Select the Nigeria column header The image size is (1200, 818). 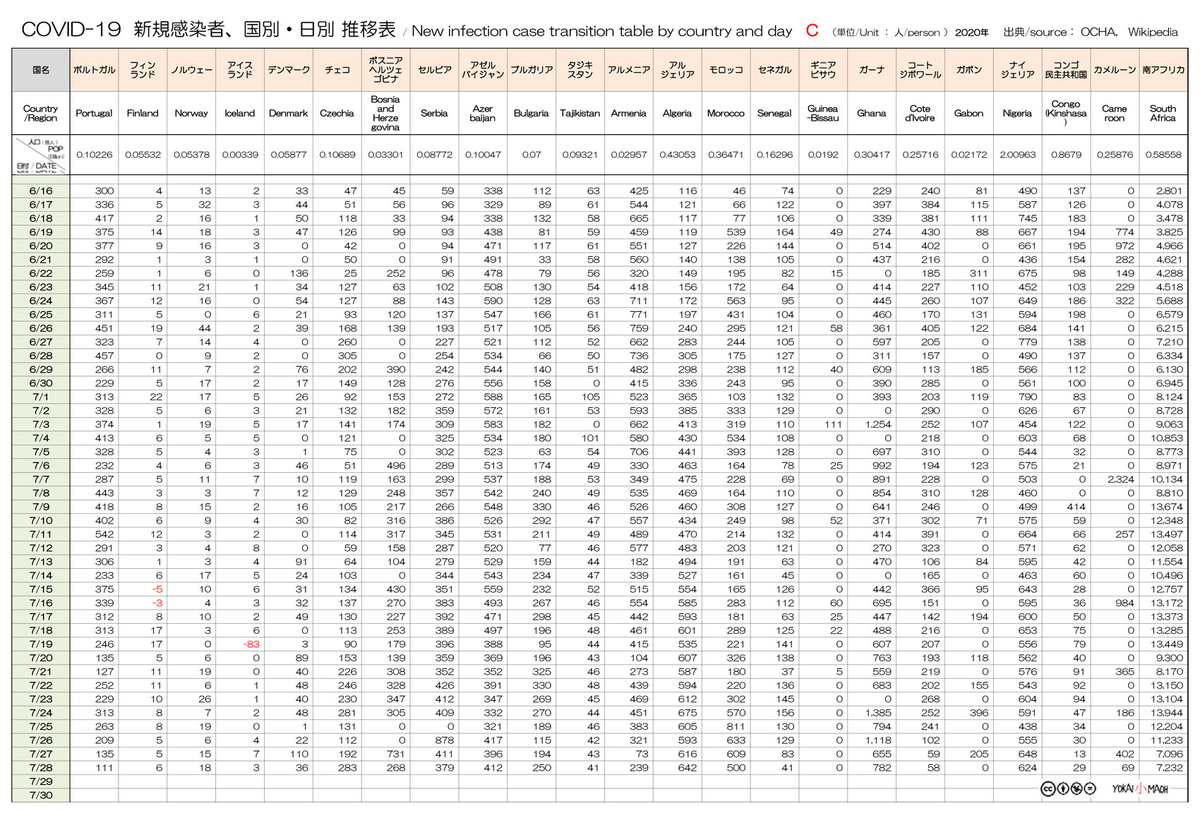point(1017,113)
